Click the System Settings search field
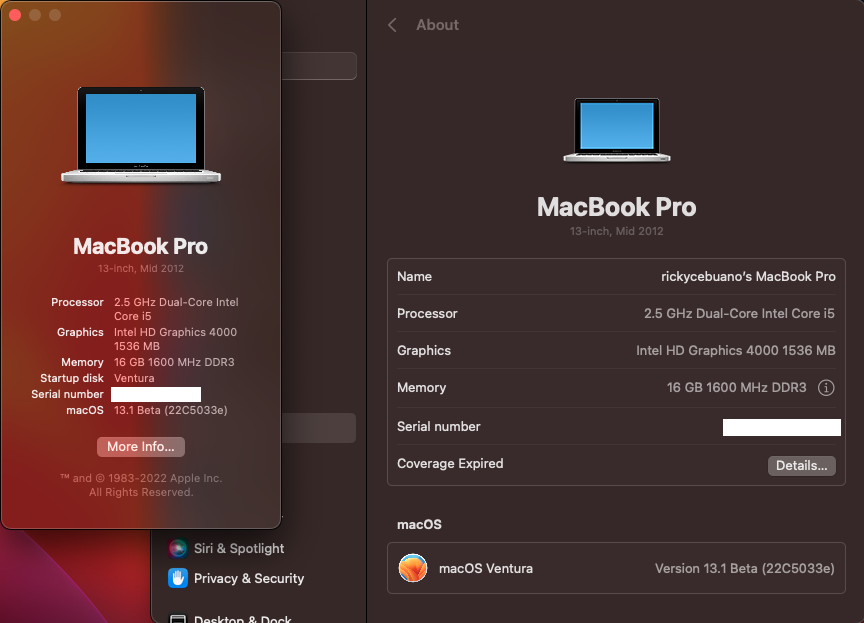864x623 pixels. click(x=319, y=66)
